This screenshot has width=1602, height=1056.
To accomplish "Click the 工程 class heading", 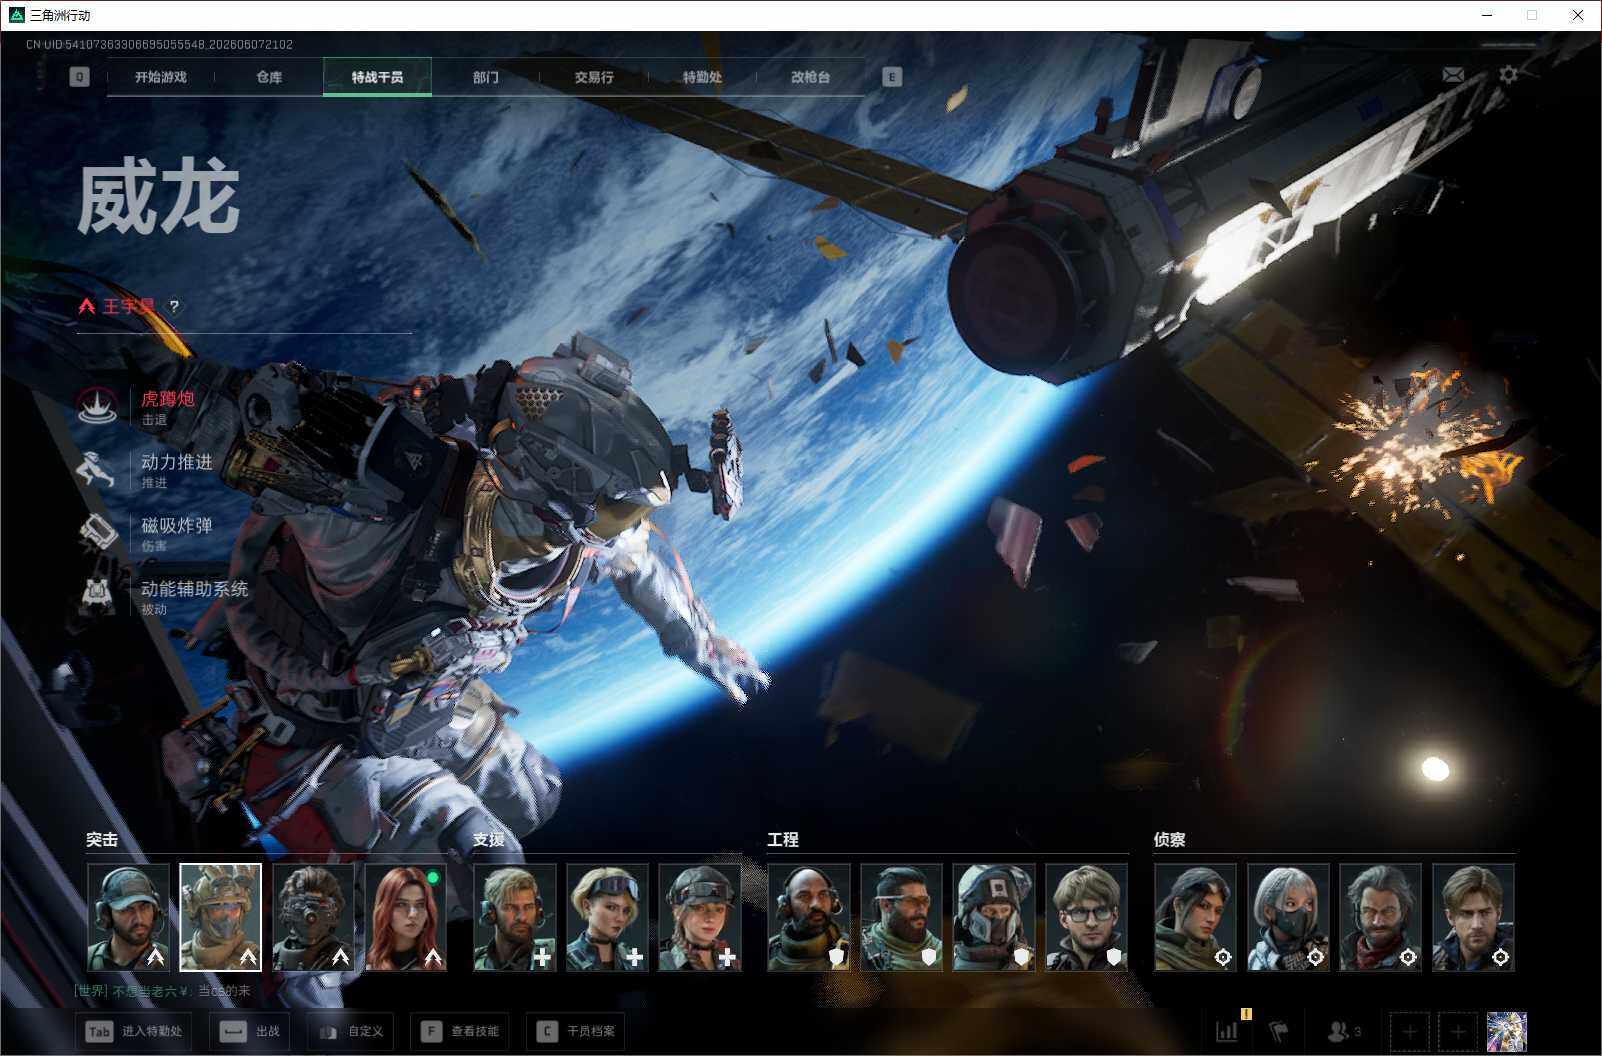I will pyautogui.click(x=783, y=840).
